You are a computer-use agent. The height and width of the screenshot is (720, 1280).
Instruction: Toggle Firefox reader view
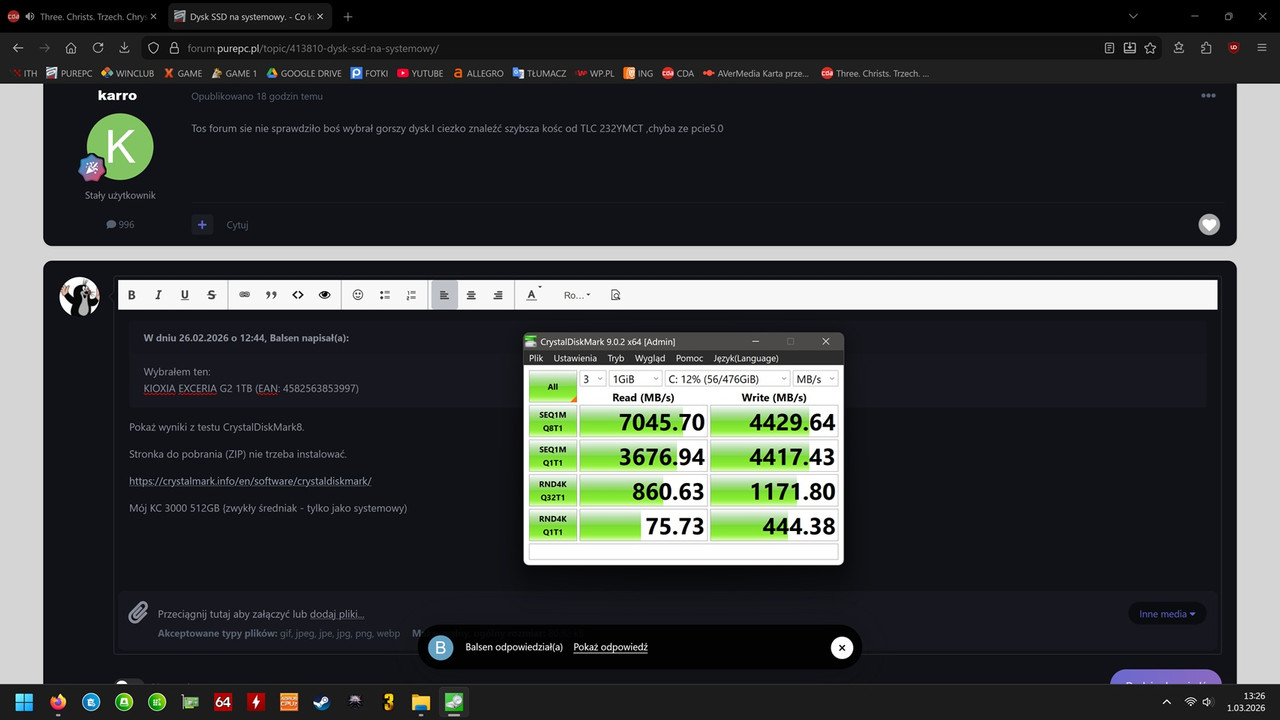(x=1110, y=47)
